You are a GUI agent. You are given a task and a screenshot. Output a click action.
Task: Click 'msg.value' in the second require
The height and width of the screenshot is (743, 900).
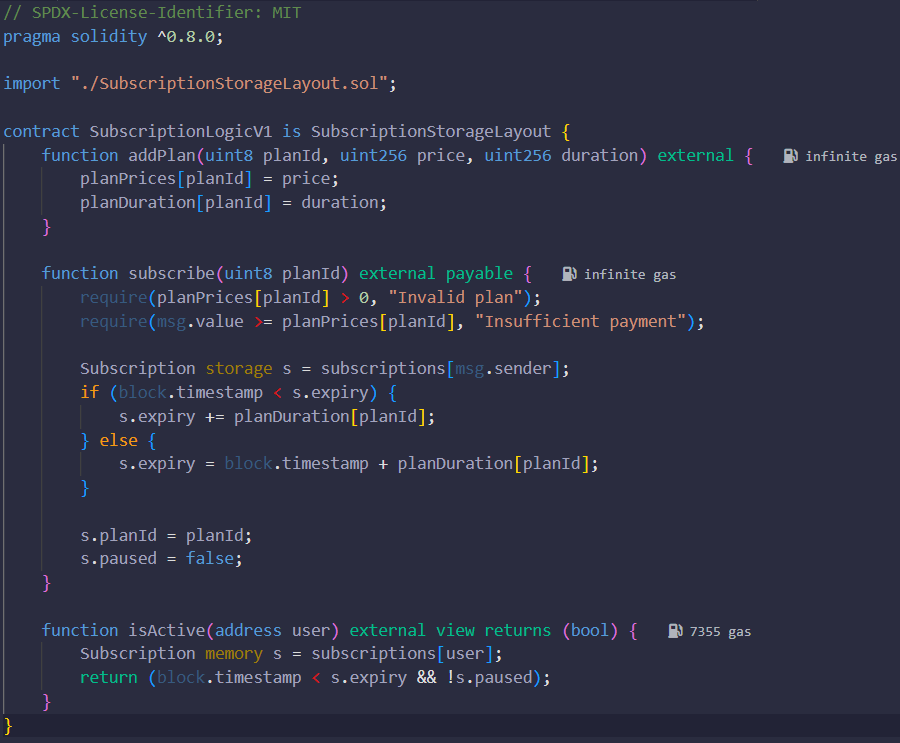pos(200,322)
